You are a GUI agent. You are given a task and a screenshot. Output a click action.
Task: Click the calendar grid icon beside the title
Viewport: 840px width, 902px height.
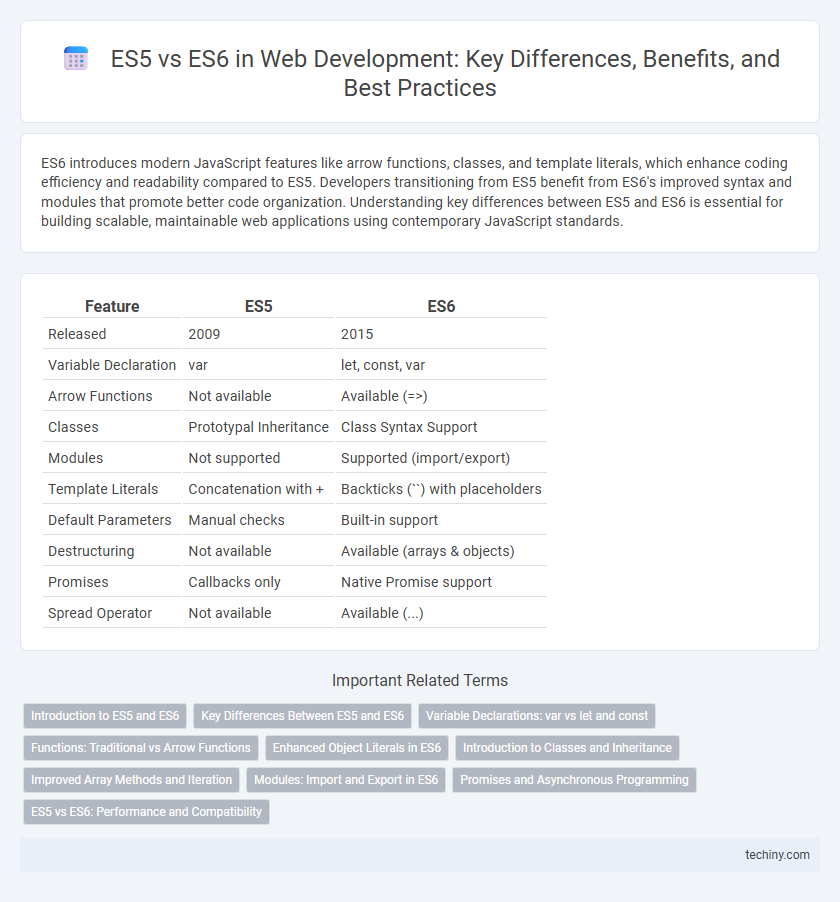tap(75, 59)
